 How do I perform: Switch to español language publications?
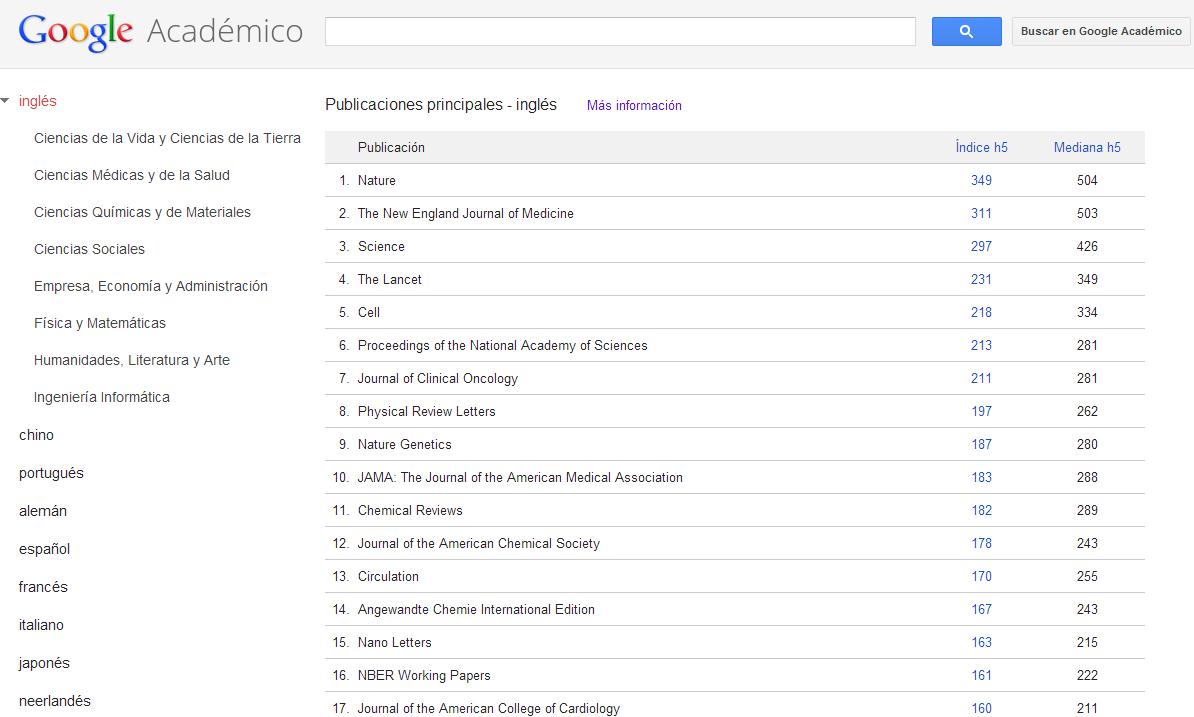pos(44,549)
